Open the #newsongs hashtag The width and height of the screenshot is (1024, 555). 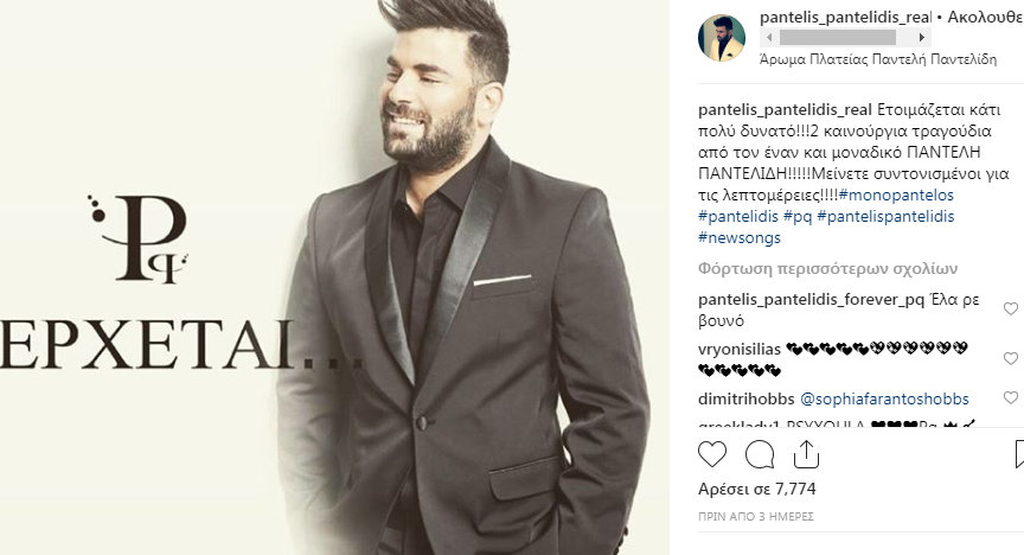click(739, 237)
